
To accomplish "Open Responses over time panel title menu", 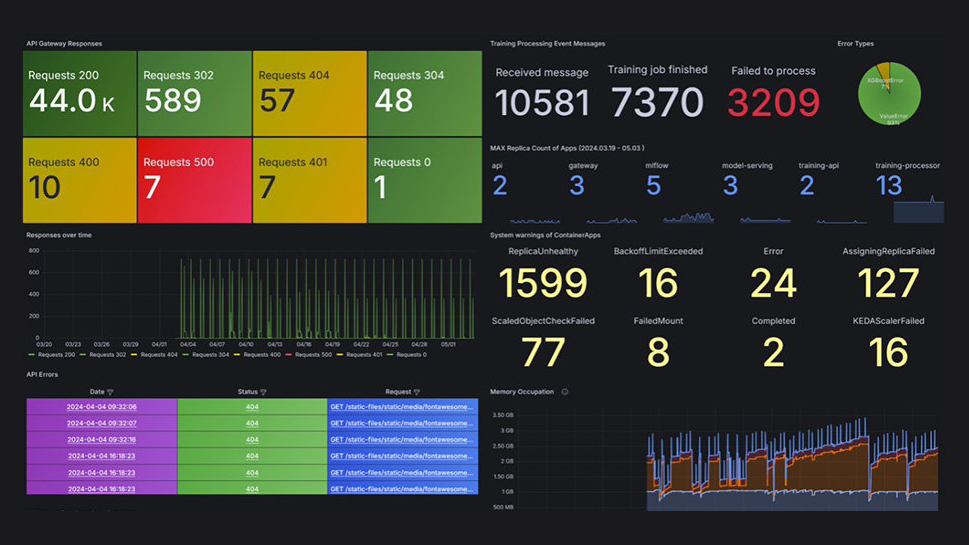I will click(59, 235).
